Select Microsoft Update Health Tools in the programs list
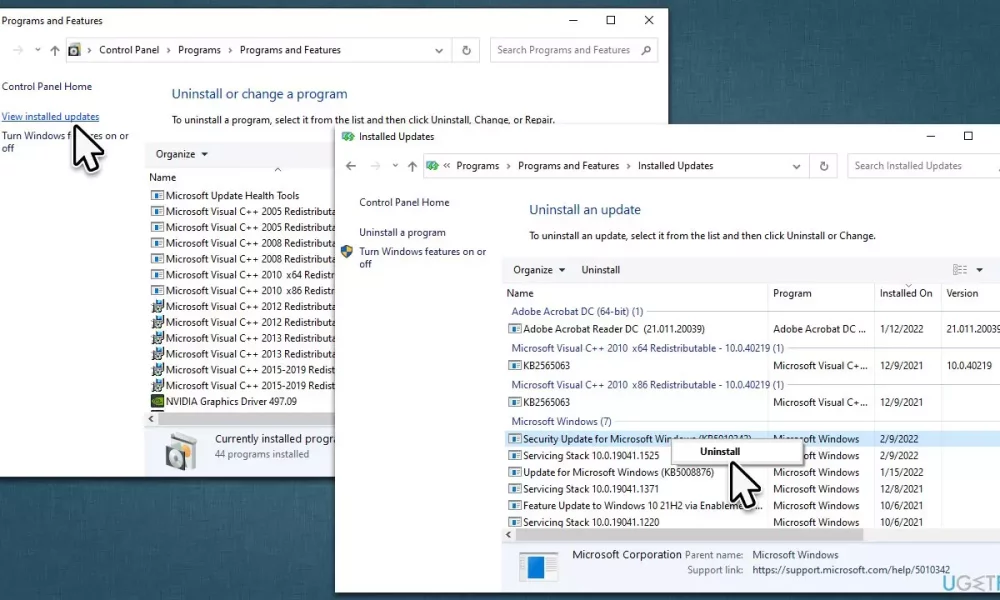 pyautogui.click(x=242, y=196)
